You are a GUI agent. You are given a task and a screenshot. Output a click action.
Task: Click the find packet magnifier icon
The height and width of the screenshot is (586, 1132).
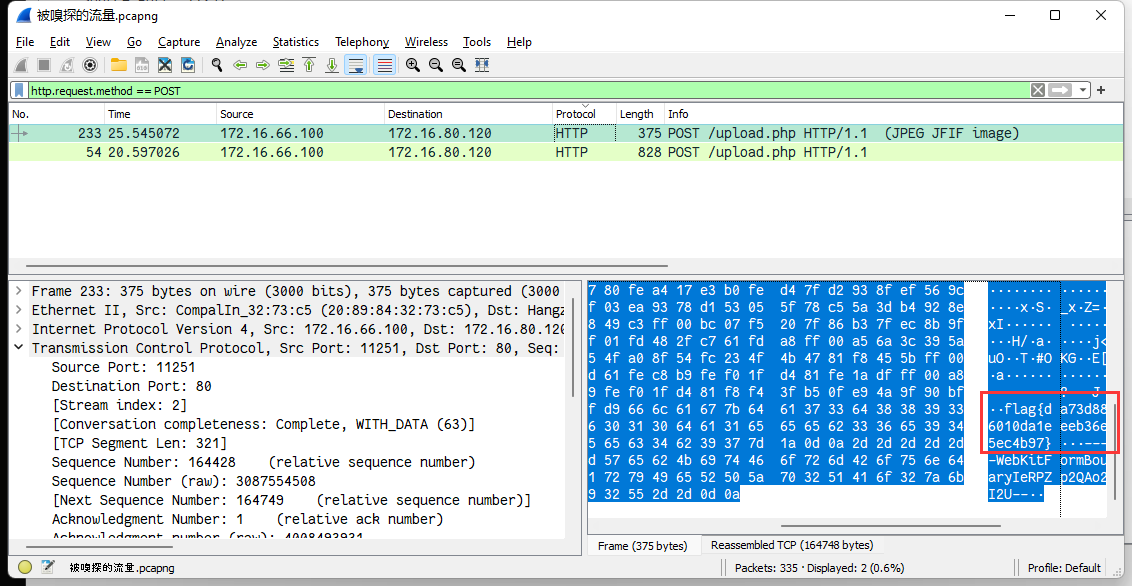point(217,65)
